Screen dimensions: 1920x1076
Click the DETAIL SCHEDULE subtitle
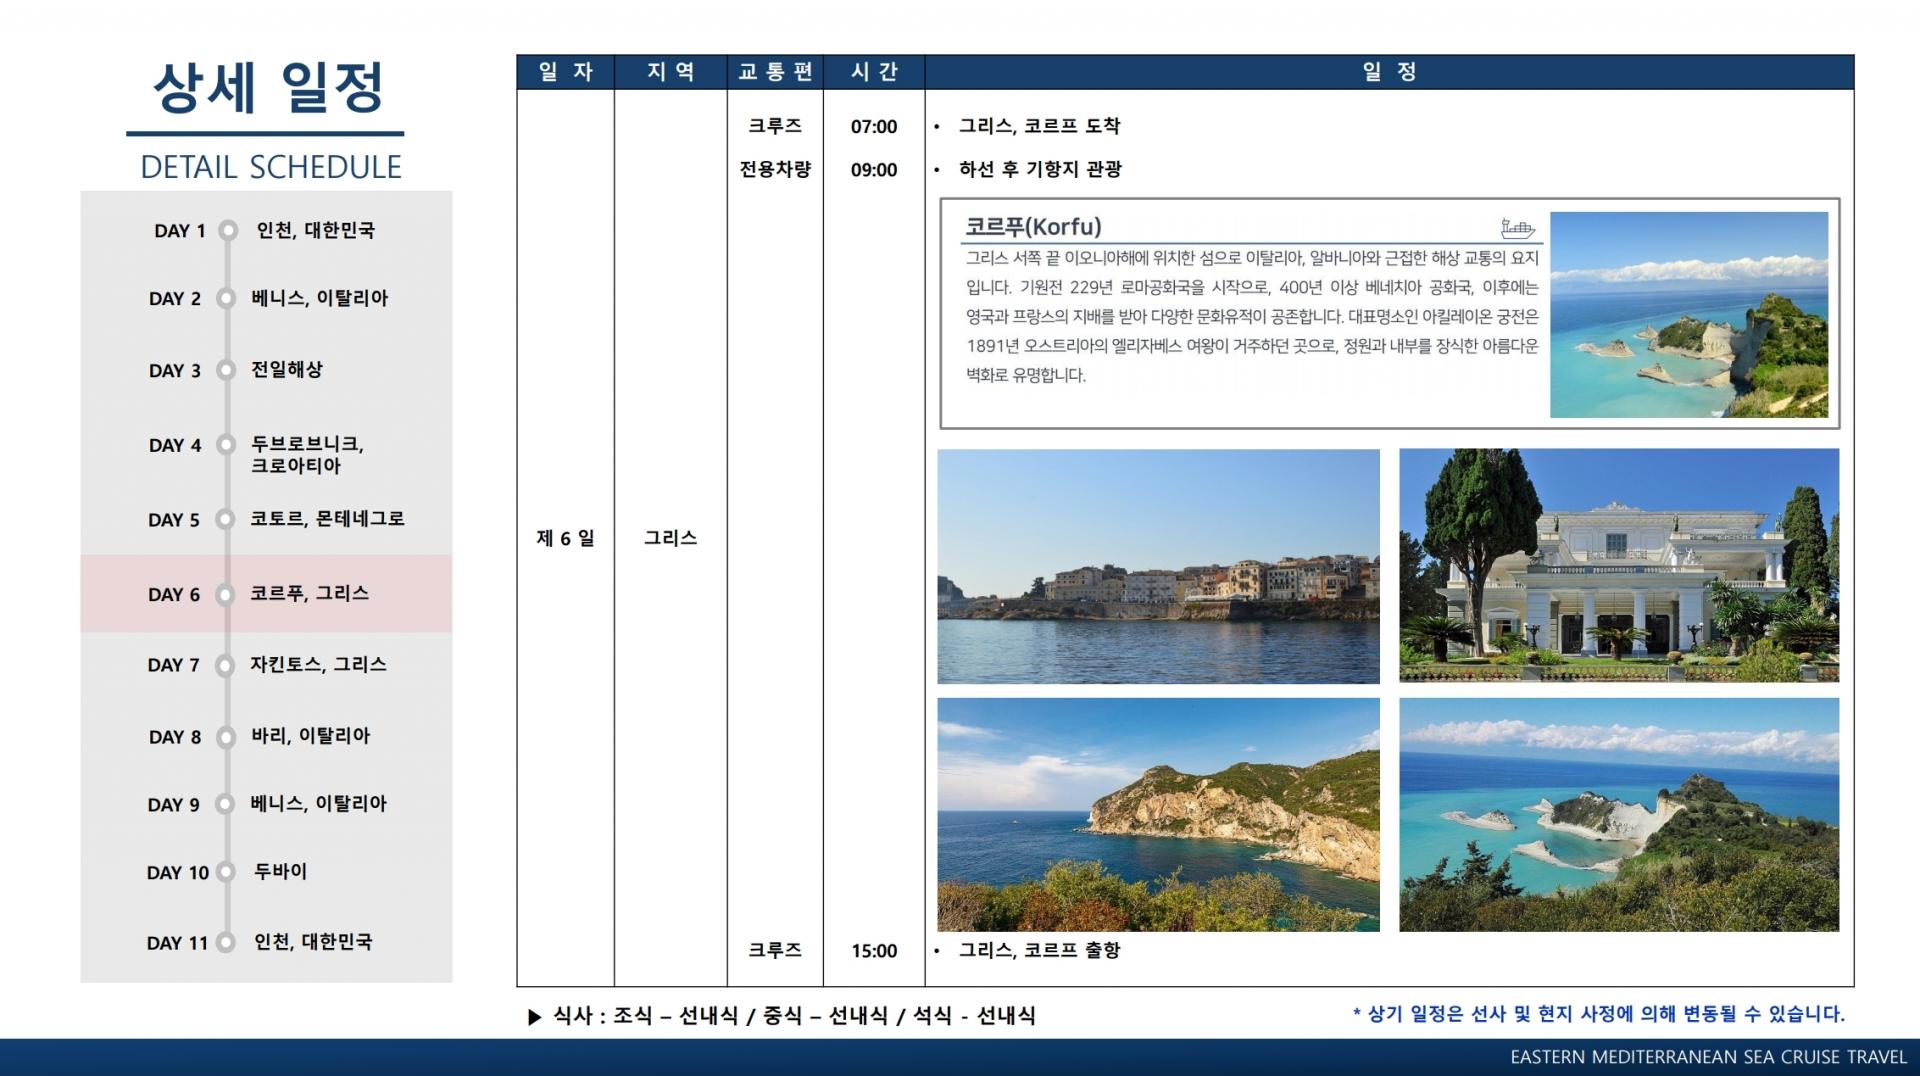point(271,167)
